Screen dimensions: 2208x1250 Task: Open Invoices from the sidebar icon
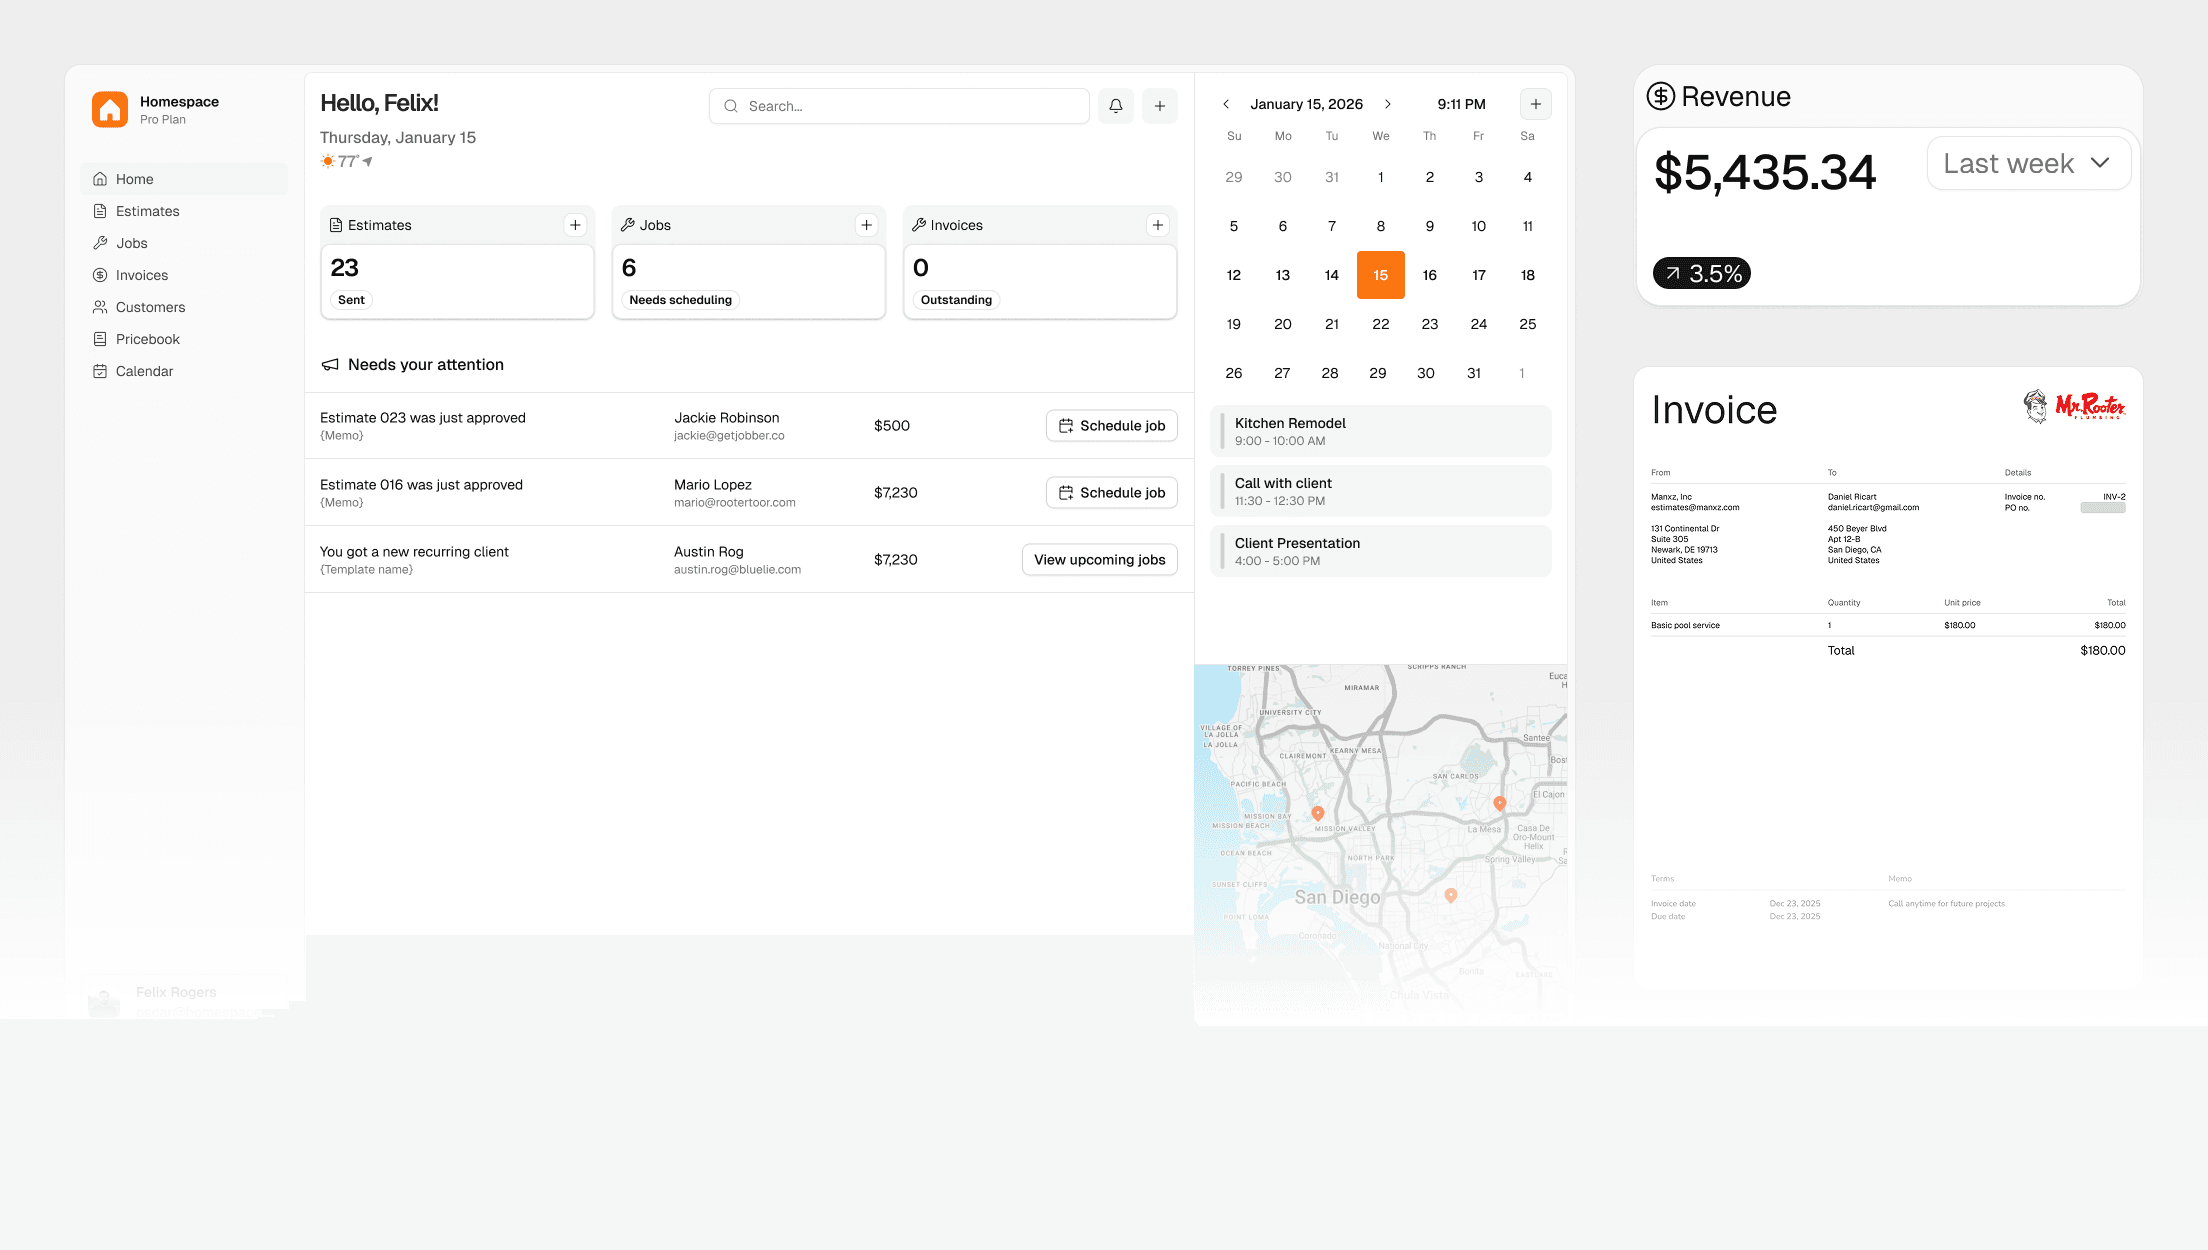(100, 275)
